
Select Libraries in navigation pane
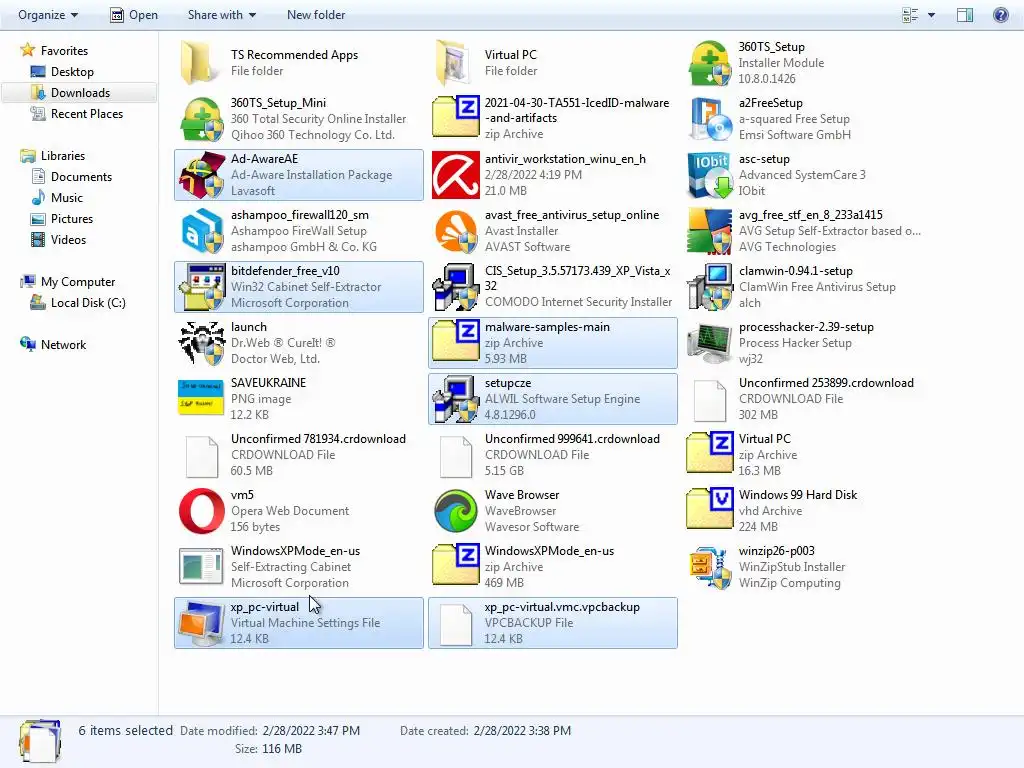(53, 155)
